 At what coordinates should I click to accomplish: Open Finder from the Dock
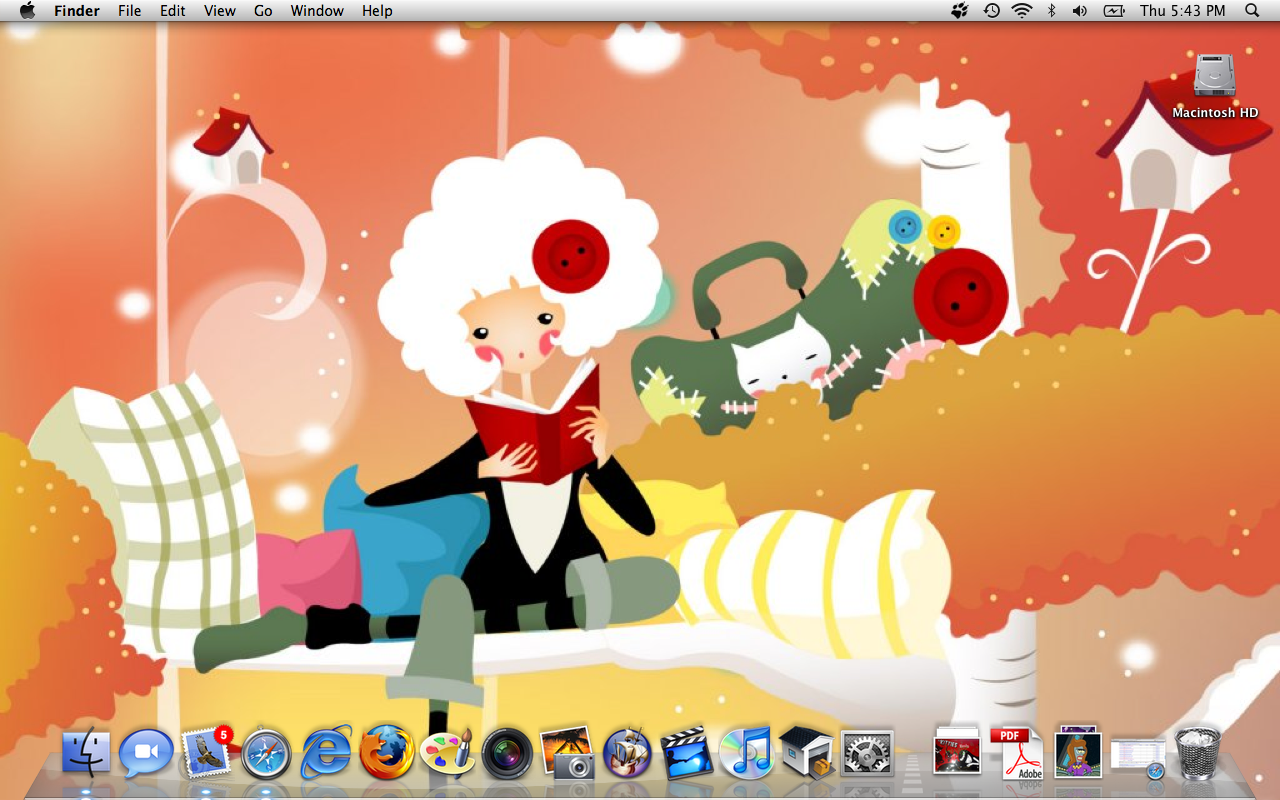(x=86, y=753)
